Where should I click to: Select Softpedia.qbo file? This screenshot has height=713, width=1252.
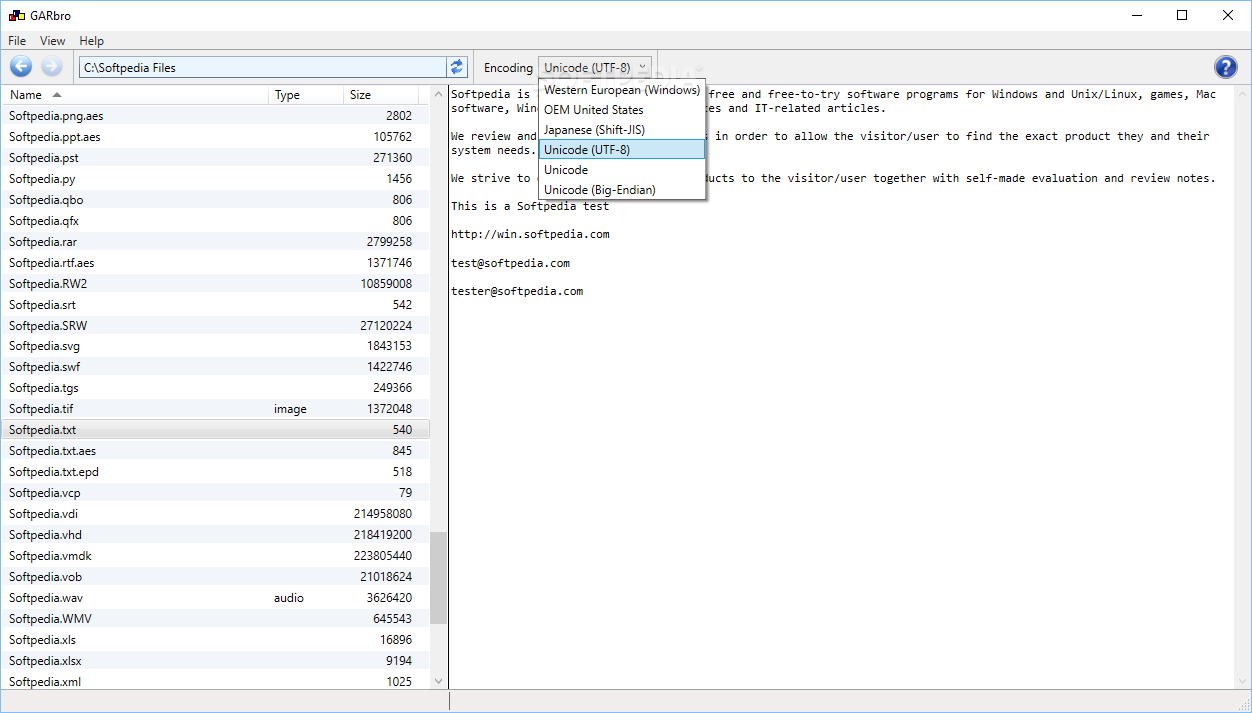coord(215,200)
